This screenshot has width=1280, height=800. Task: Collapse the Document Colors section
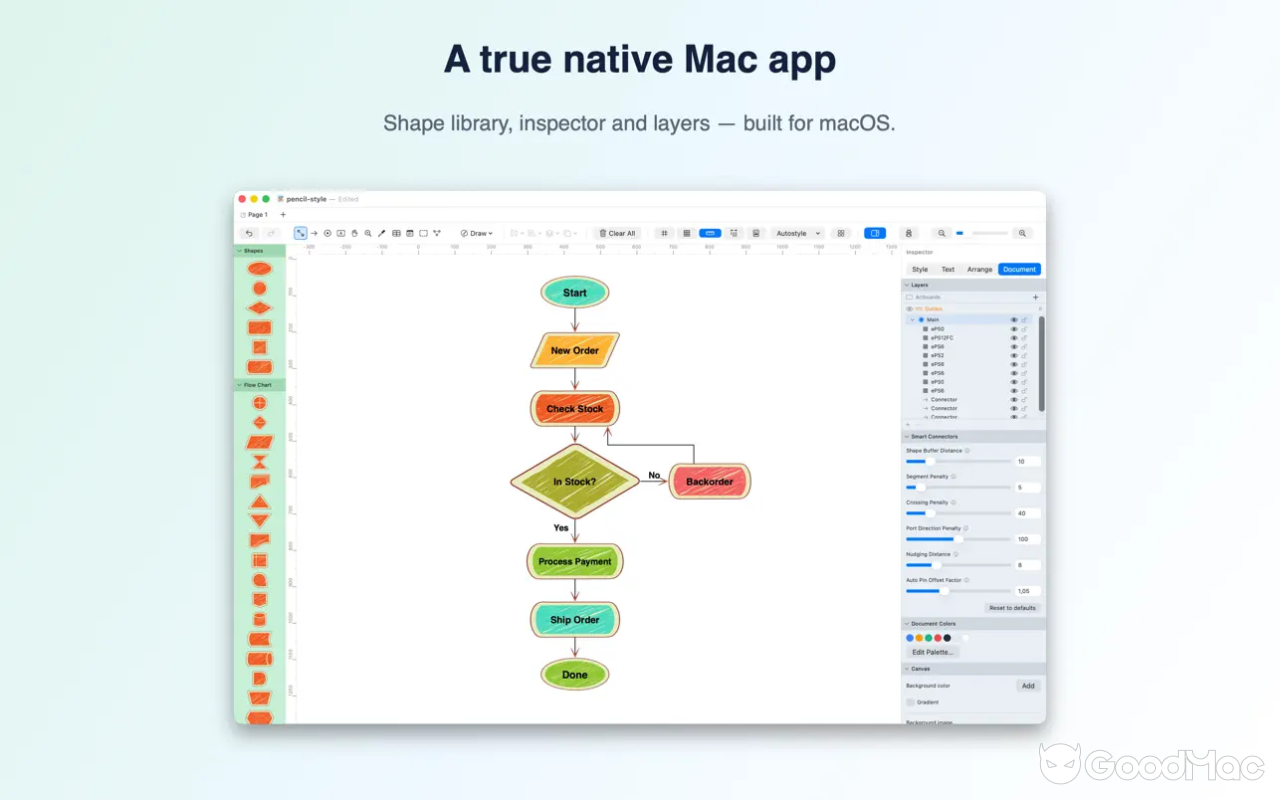click(907, 624)
